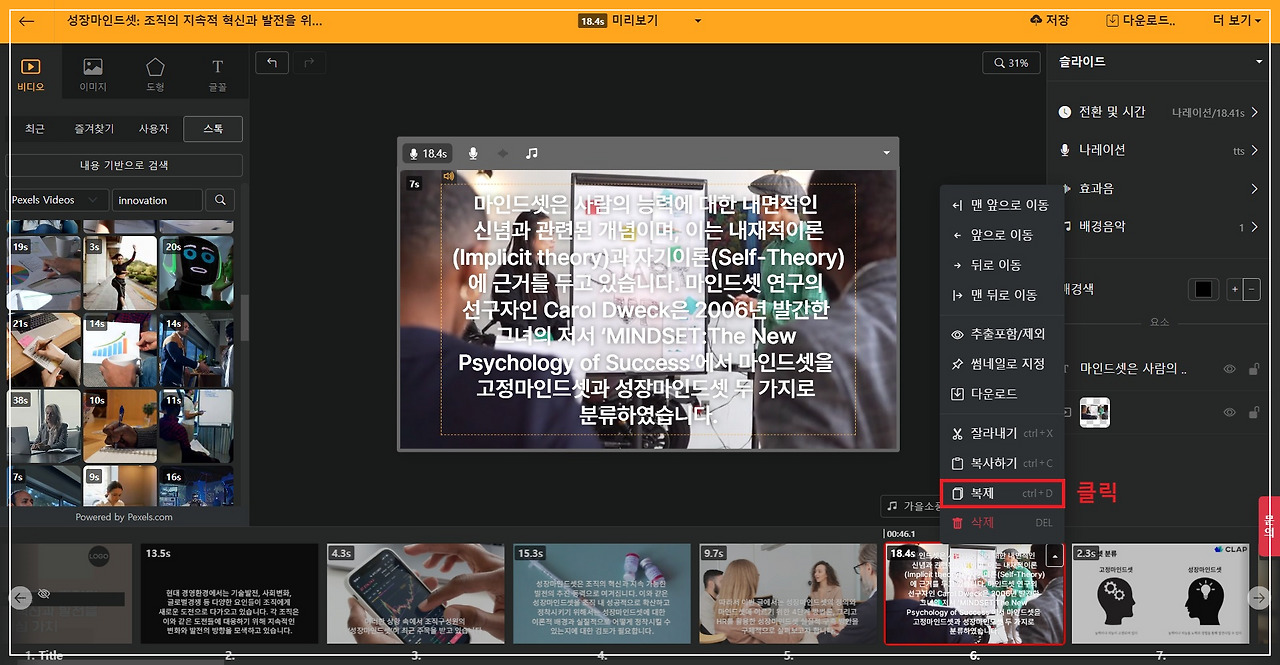
Task: Click the 내용 기반으로 검색 button
Action: [x=125, y=165]
